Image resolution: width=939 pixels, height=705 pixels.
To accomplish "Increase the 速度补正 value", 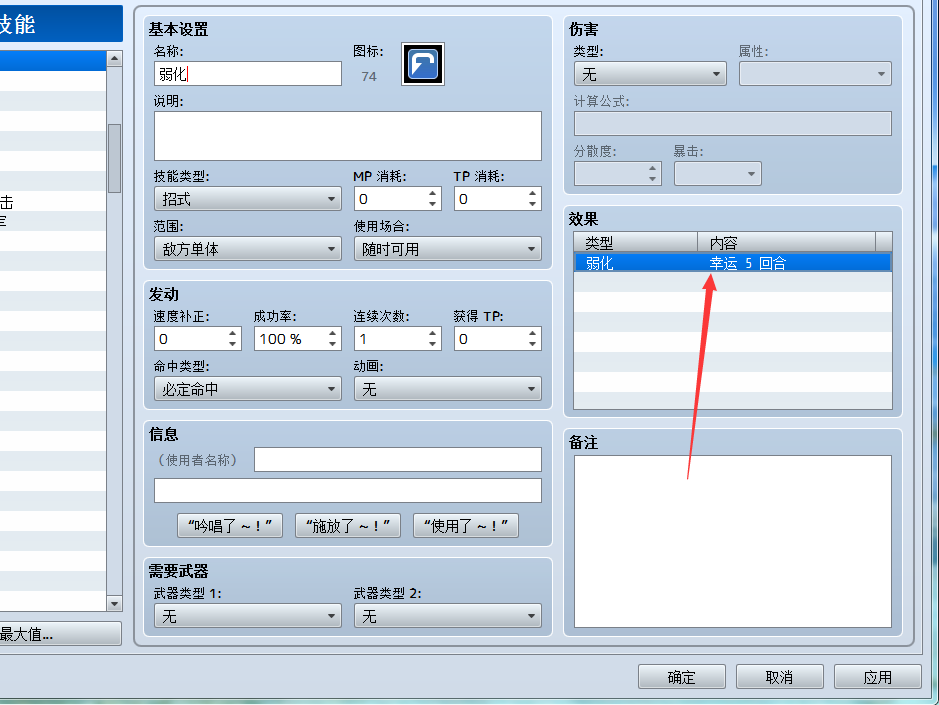I will pyautogui.click(x=232, y=333).
